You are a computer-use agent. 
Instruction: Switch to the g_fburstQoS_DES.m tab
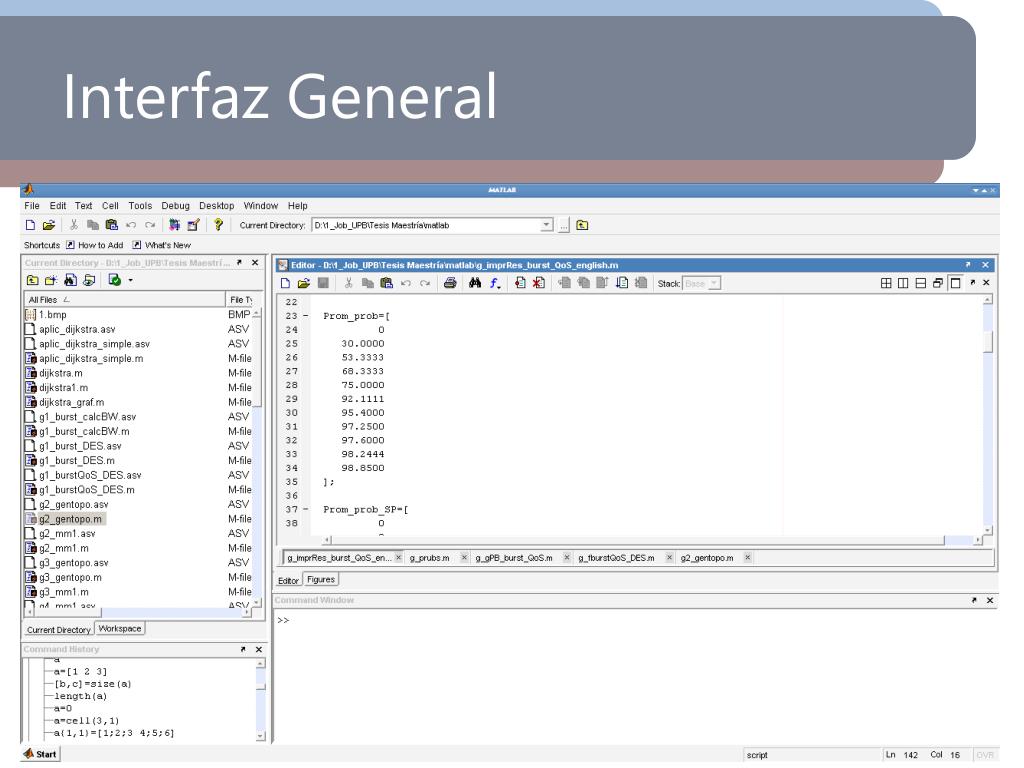616,558
